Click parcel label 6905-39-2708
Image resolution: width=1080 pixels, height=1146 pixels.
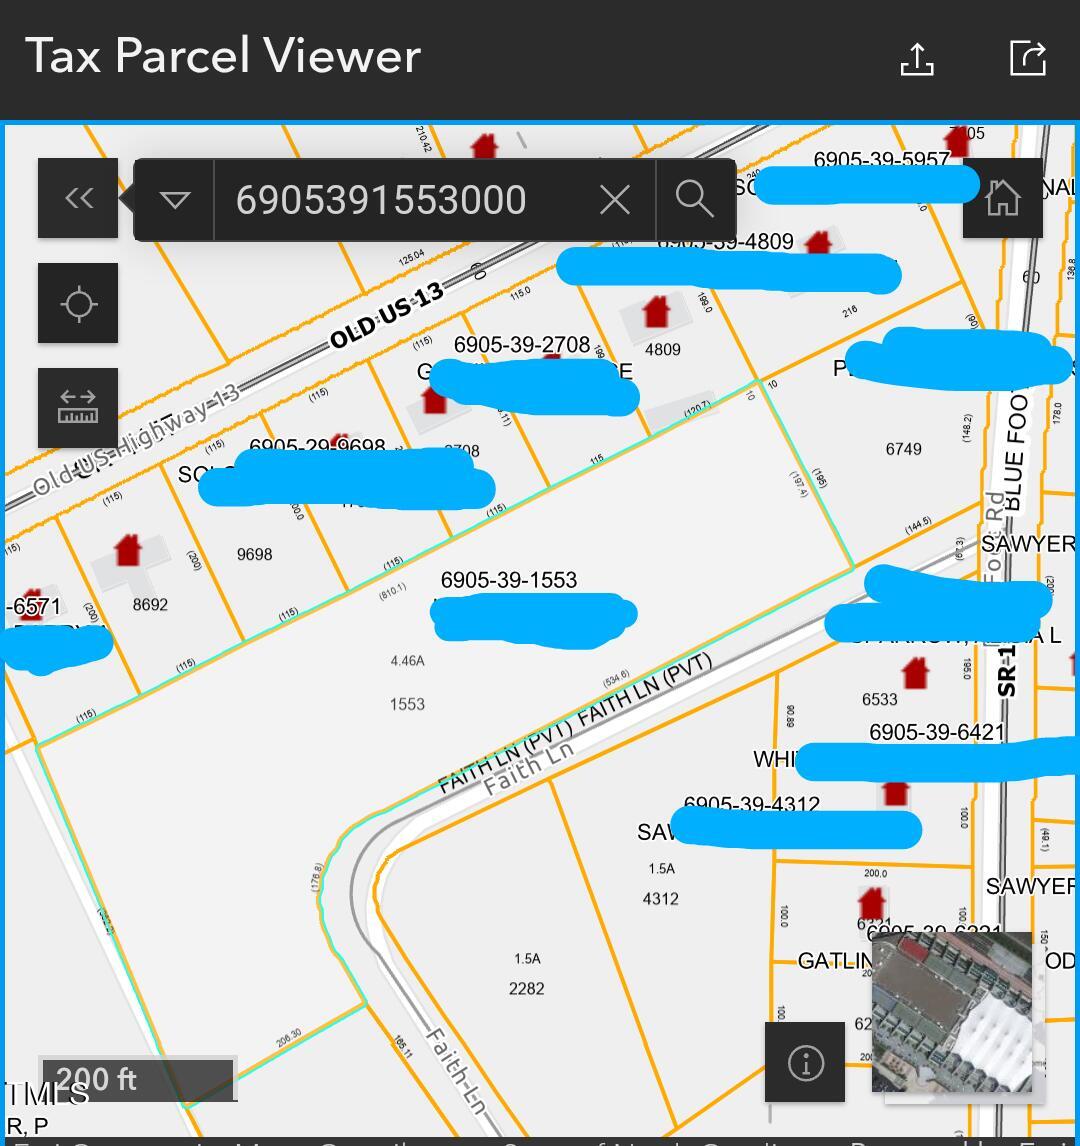tap(522, 344)
